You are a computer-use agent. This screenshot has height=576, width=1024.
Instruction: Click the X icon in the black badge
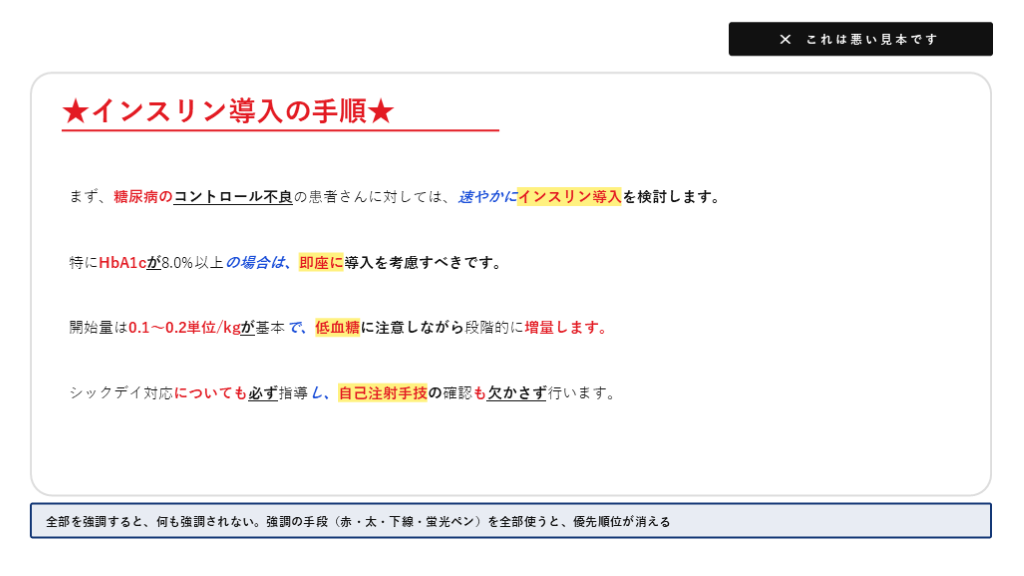785,39
